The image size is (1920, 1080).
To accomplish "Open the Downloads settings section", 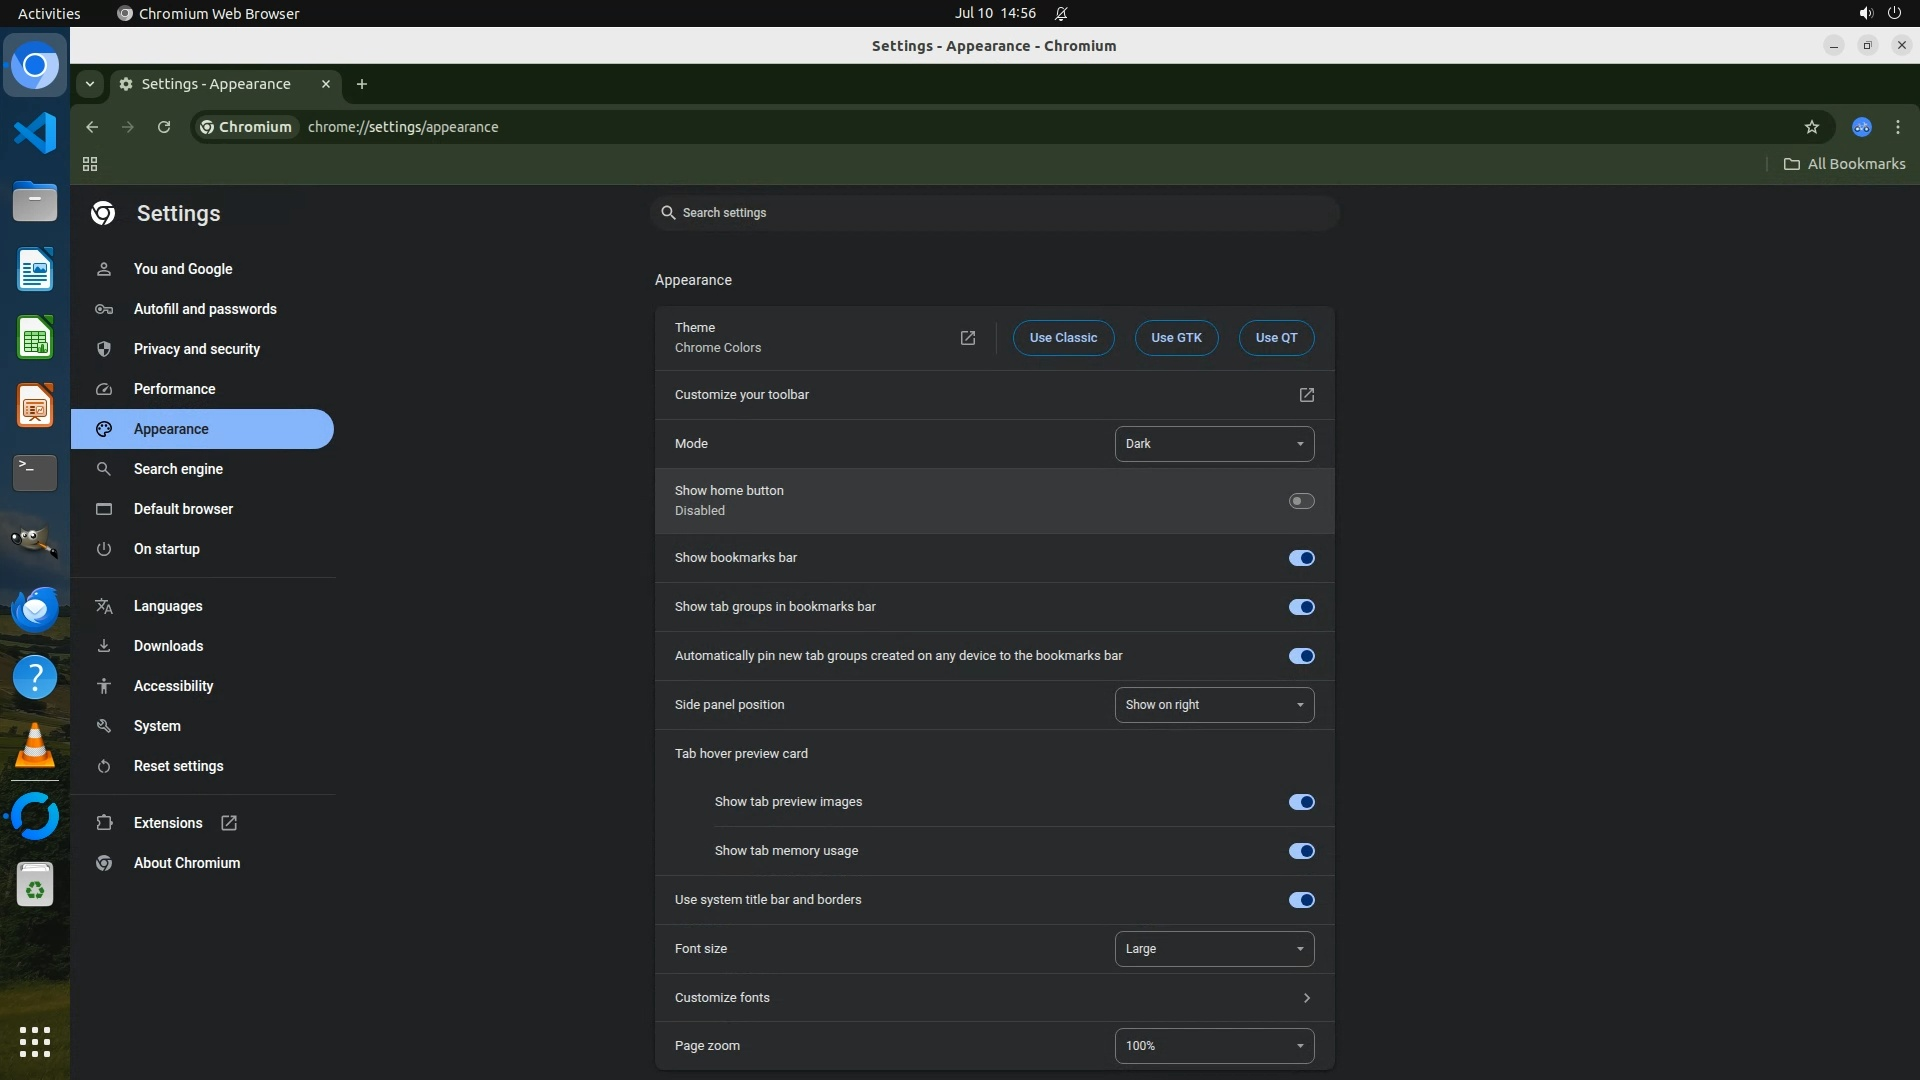I will [168, 646].
